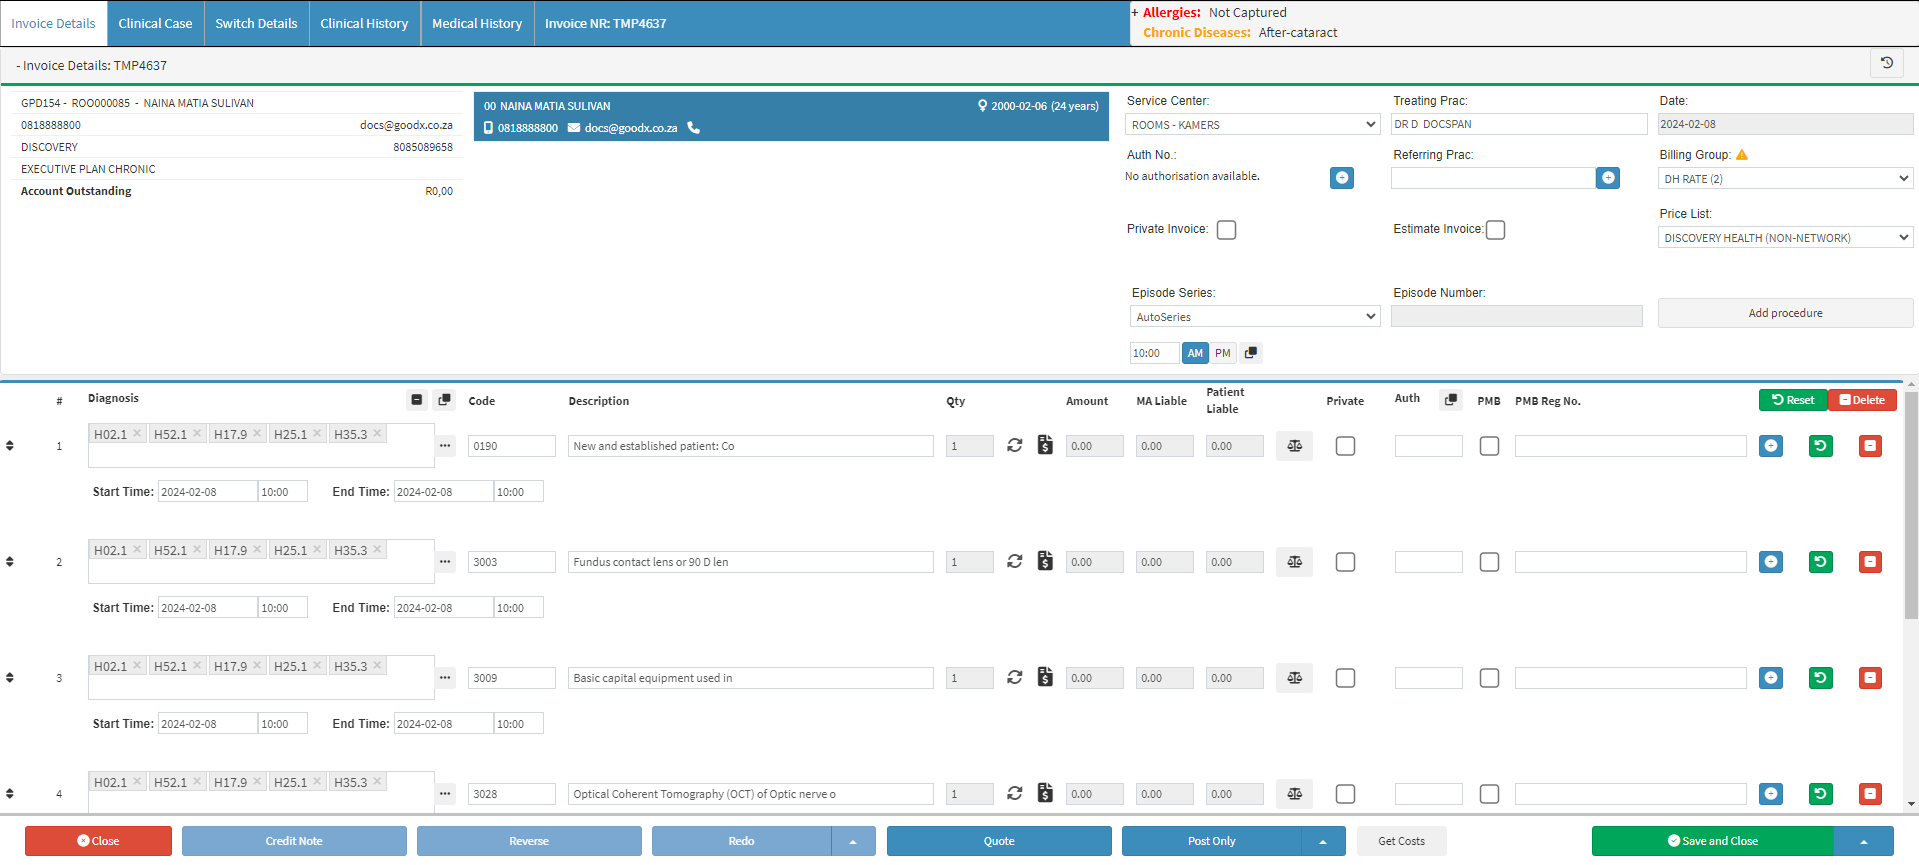Click the balance scale icon on row 3009
The image size is (1919, 865).
point(1294,678)
